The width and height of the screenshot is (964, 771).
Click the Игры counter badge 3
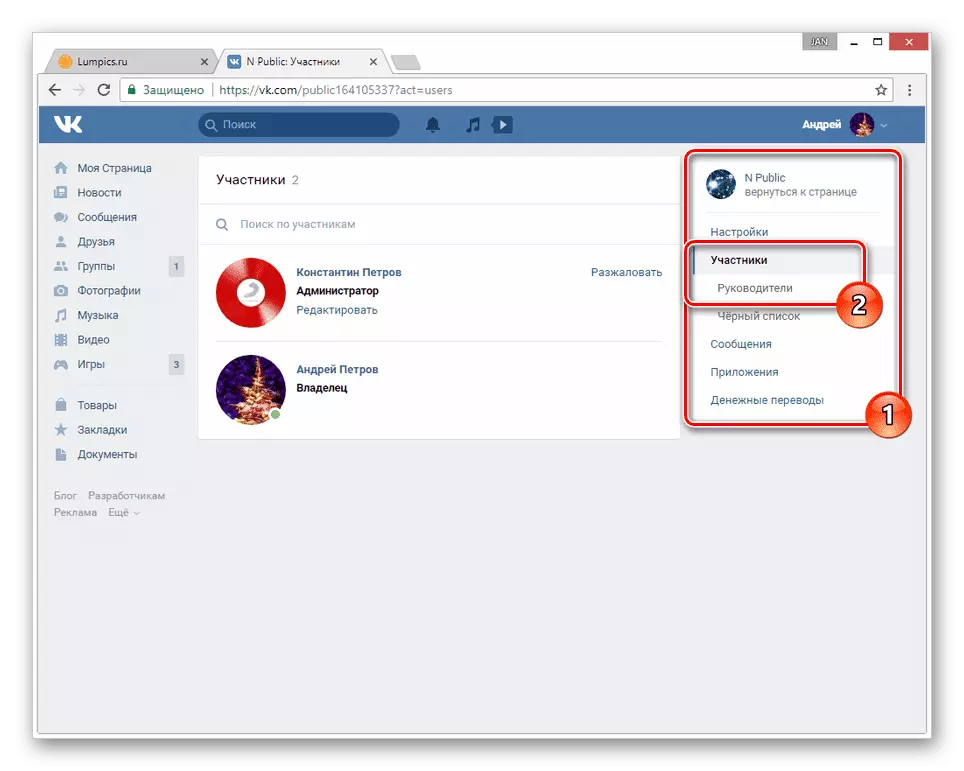[176, 365]
